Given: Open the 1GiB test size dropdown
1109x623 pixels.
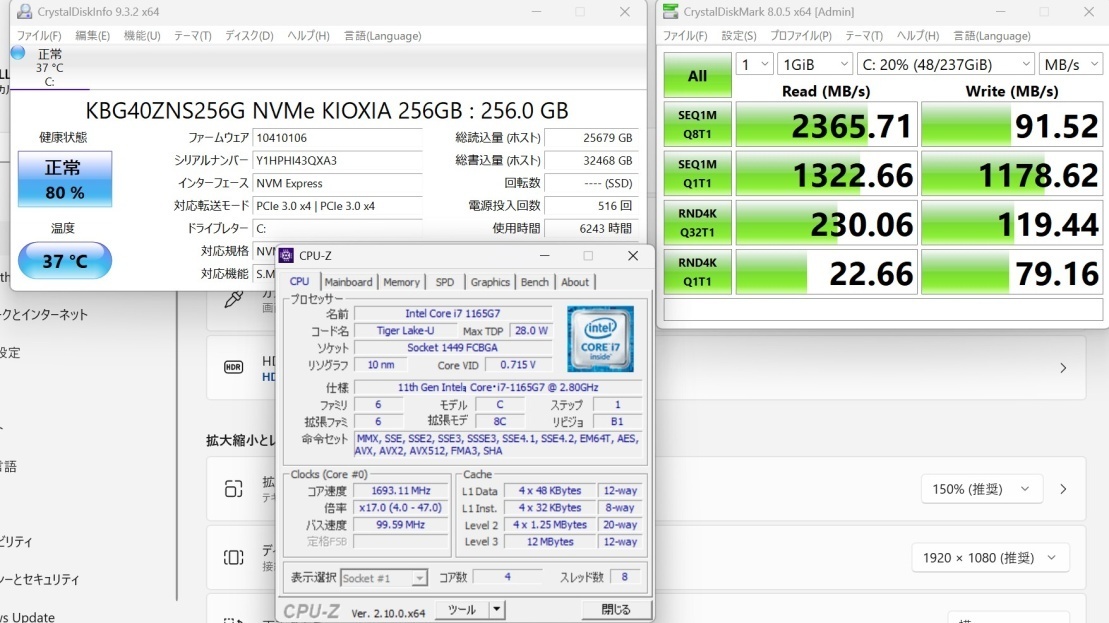Looking at the screenshot, I should point(814,64).
